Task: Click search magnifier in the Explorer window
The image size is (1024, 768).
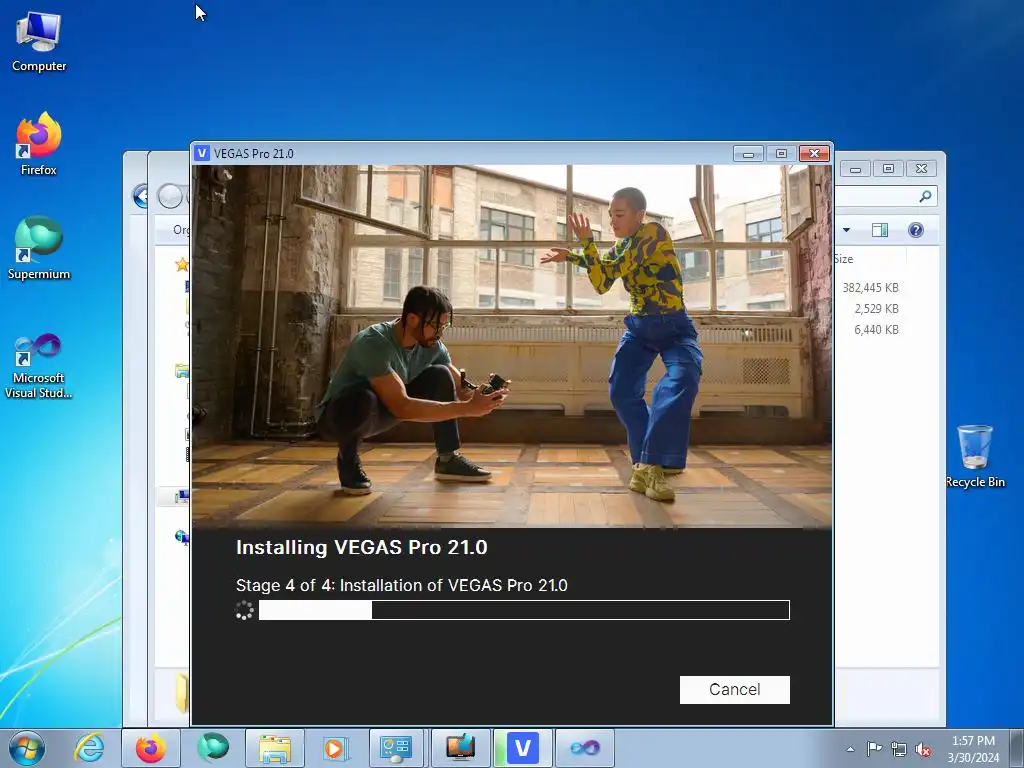Action: pos(925,196)
